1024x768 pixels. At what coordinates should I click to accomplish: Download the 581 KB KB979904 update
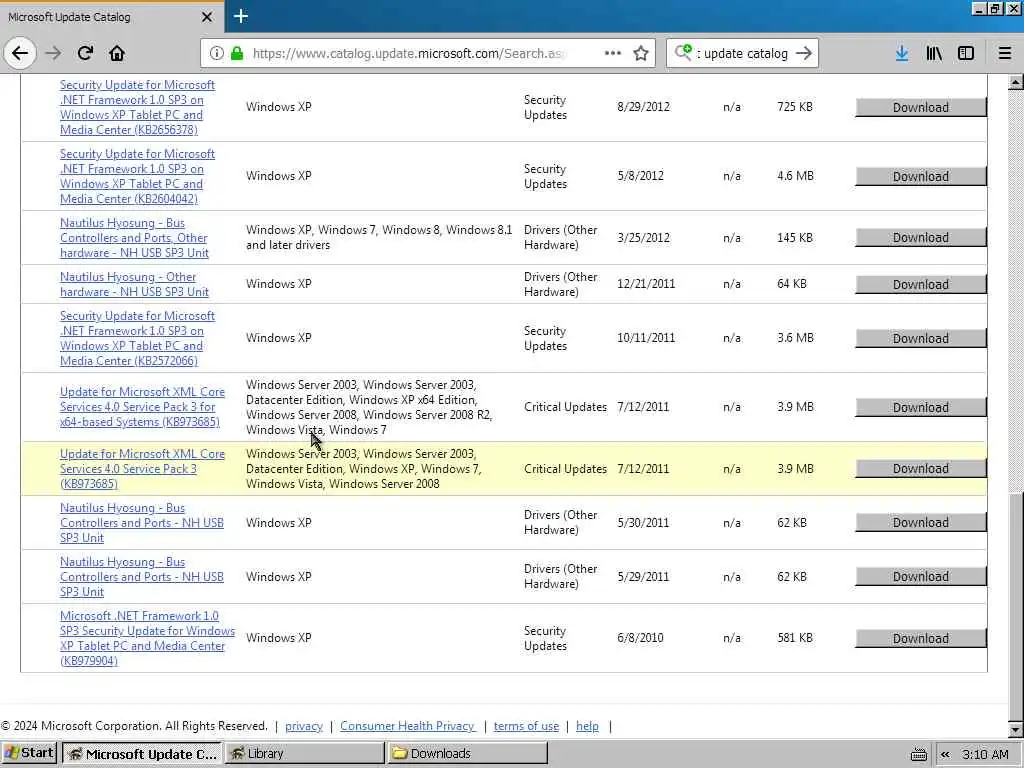coord(921,638)
